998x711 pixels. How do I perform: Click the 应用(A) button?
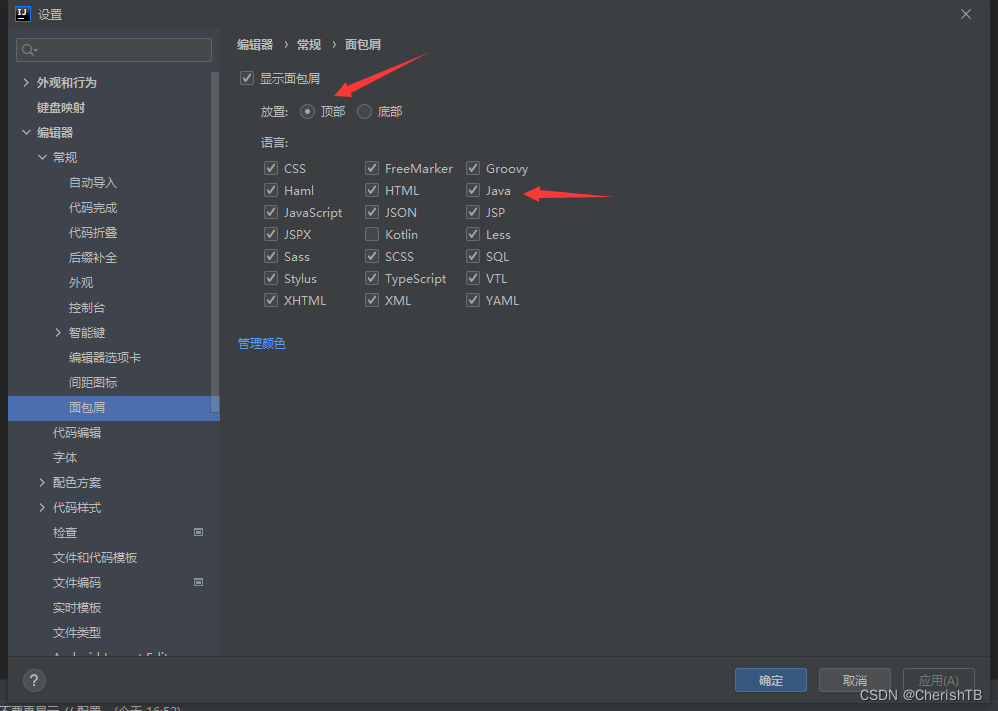[939, 680]
